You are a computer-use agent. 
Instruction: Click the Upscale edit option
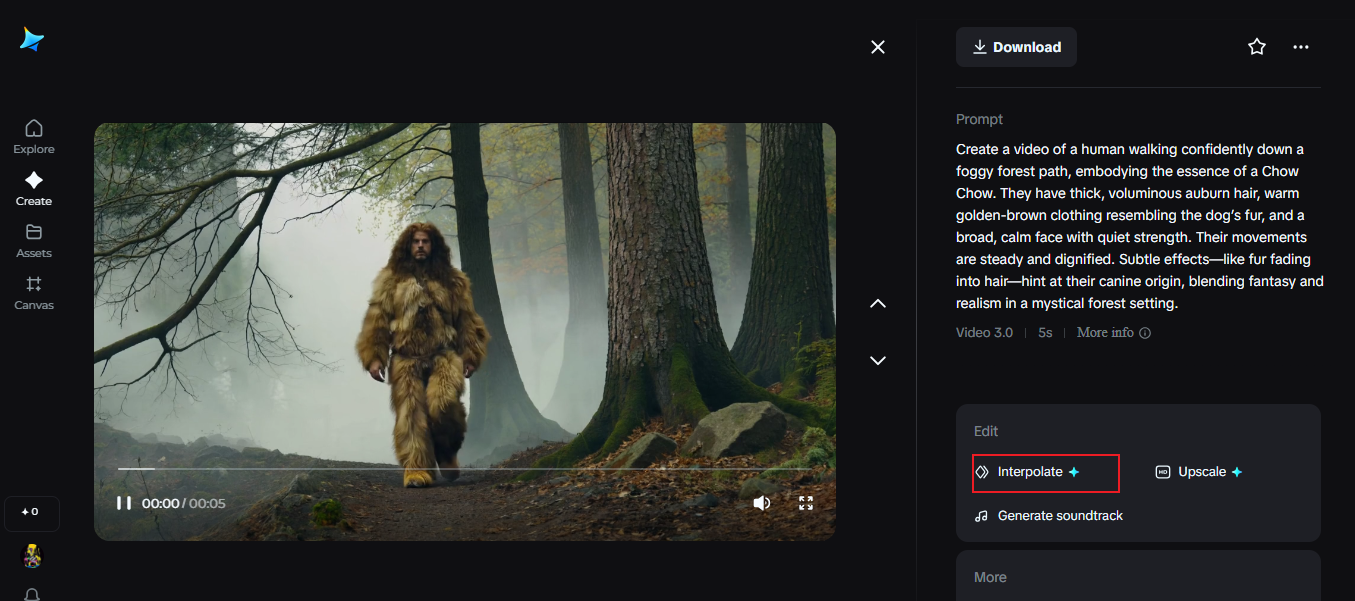(x=1199, y=472)
